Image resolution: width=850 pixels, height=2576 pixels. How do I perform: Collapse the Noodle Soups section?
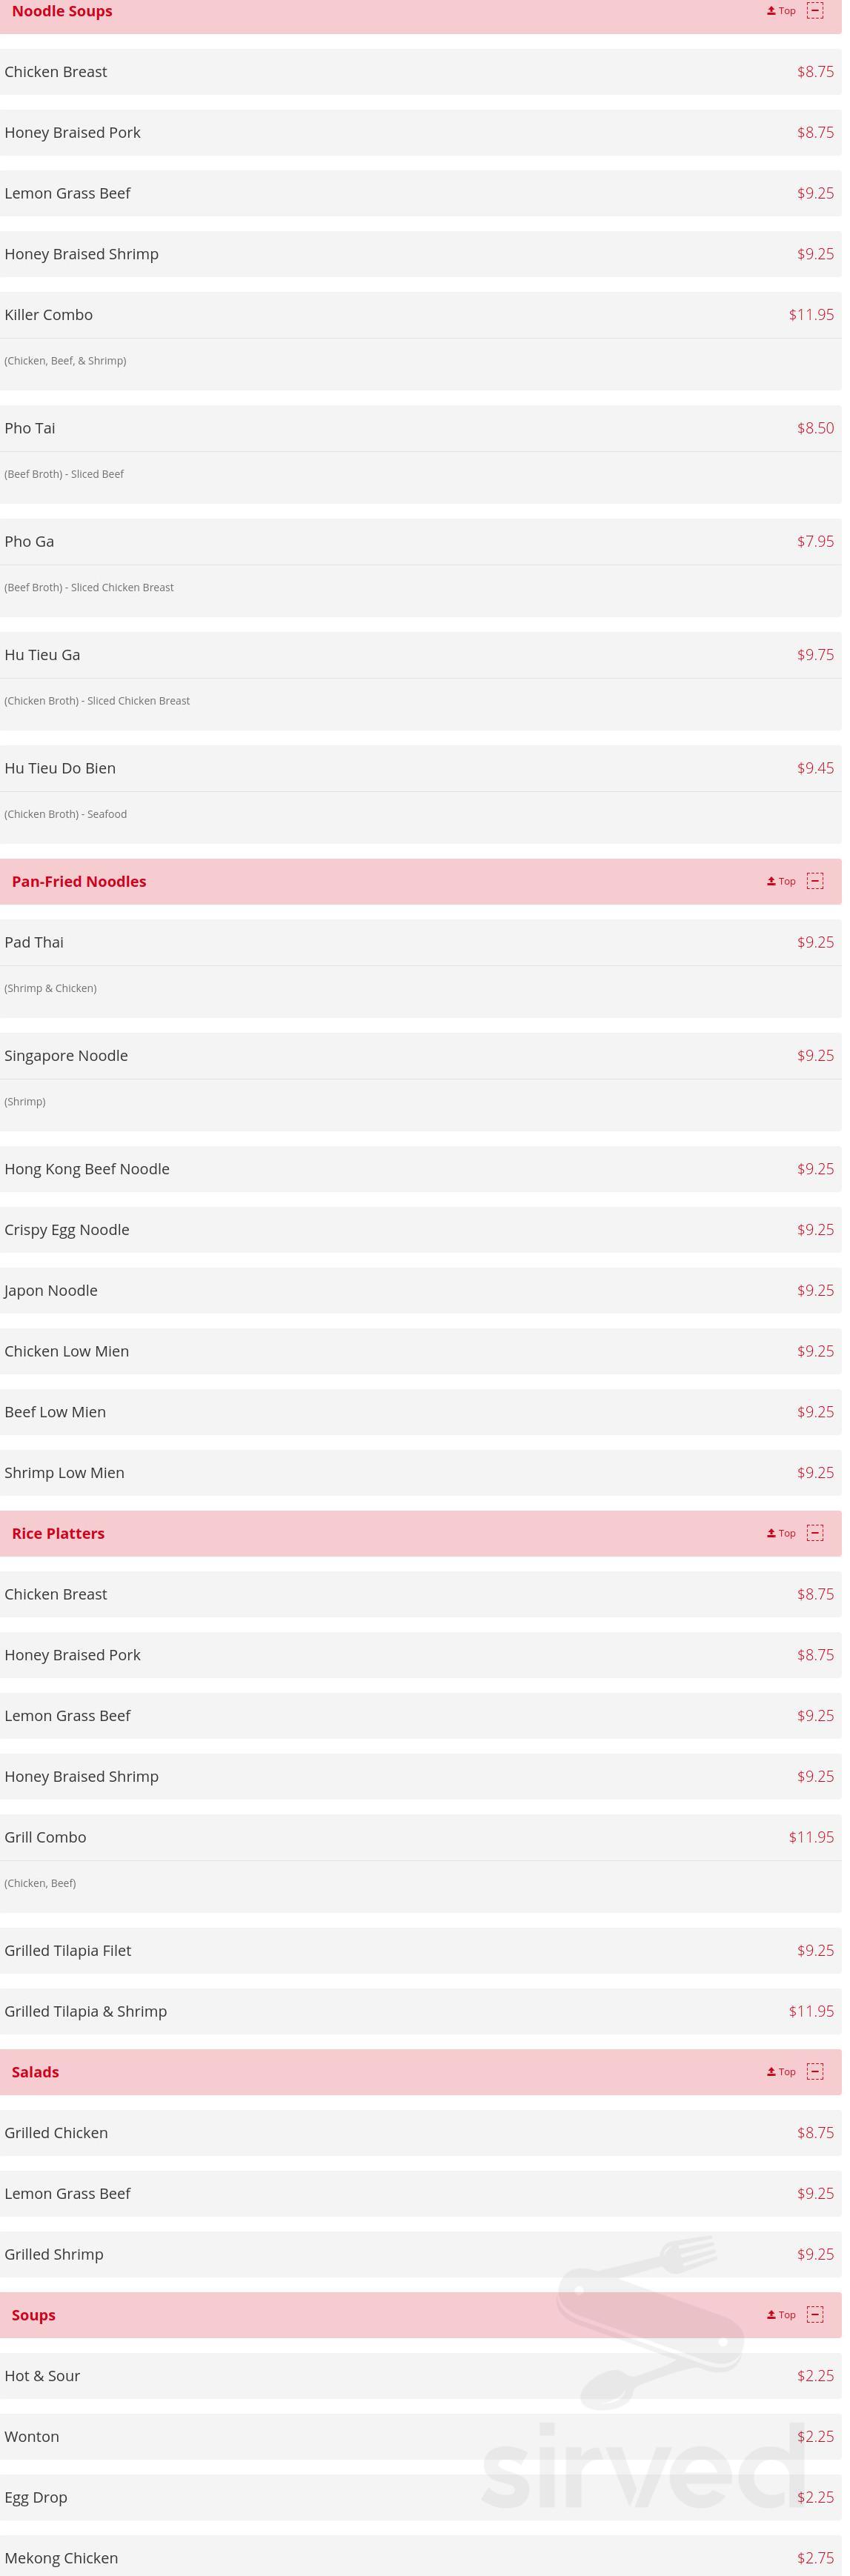tap(815, 11)
